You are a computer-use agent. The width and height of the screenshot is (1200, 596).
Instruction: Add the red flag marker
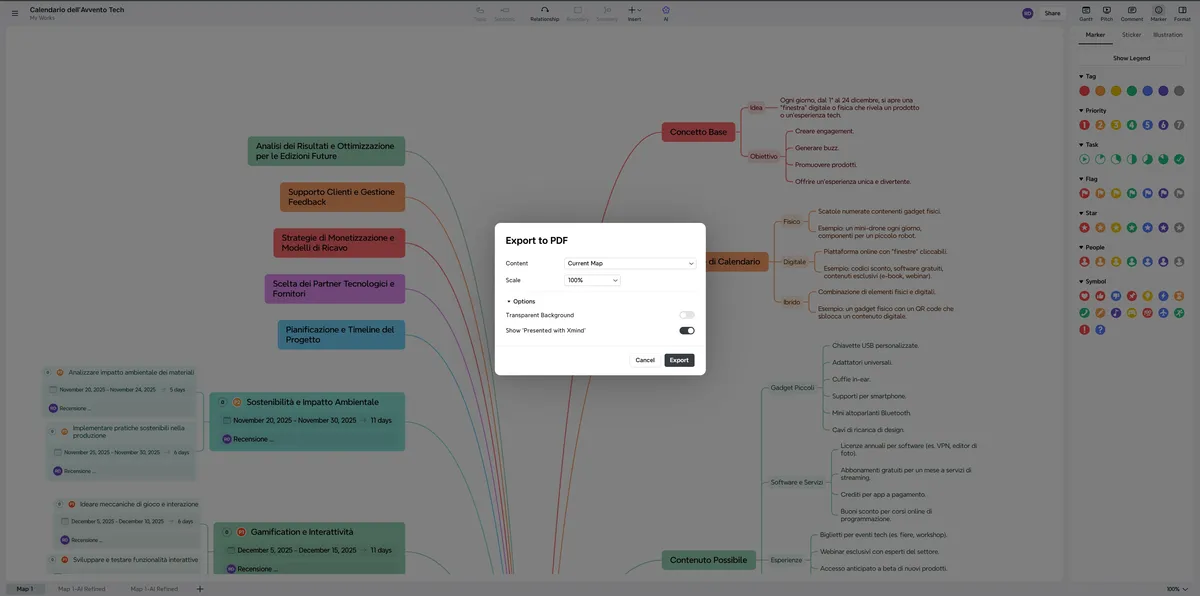pos(1084,193)
